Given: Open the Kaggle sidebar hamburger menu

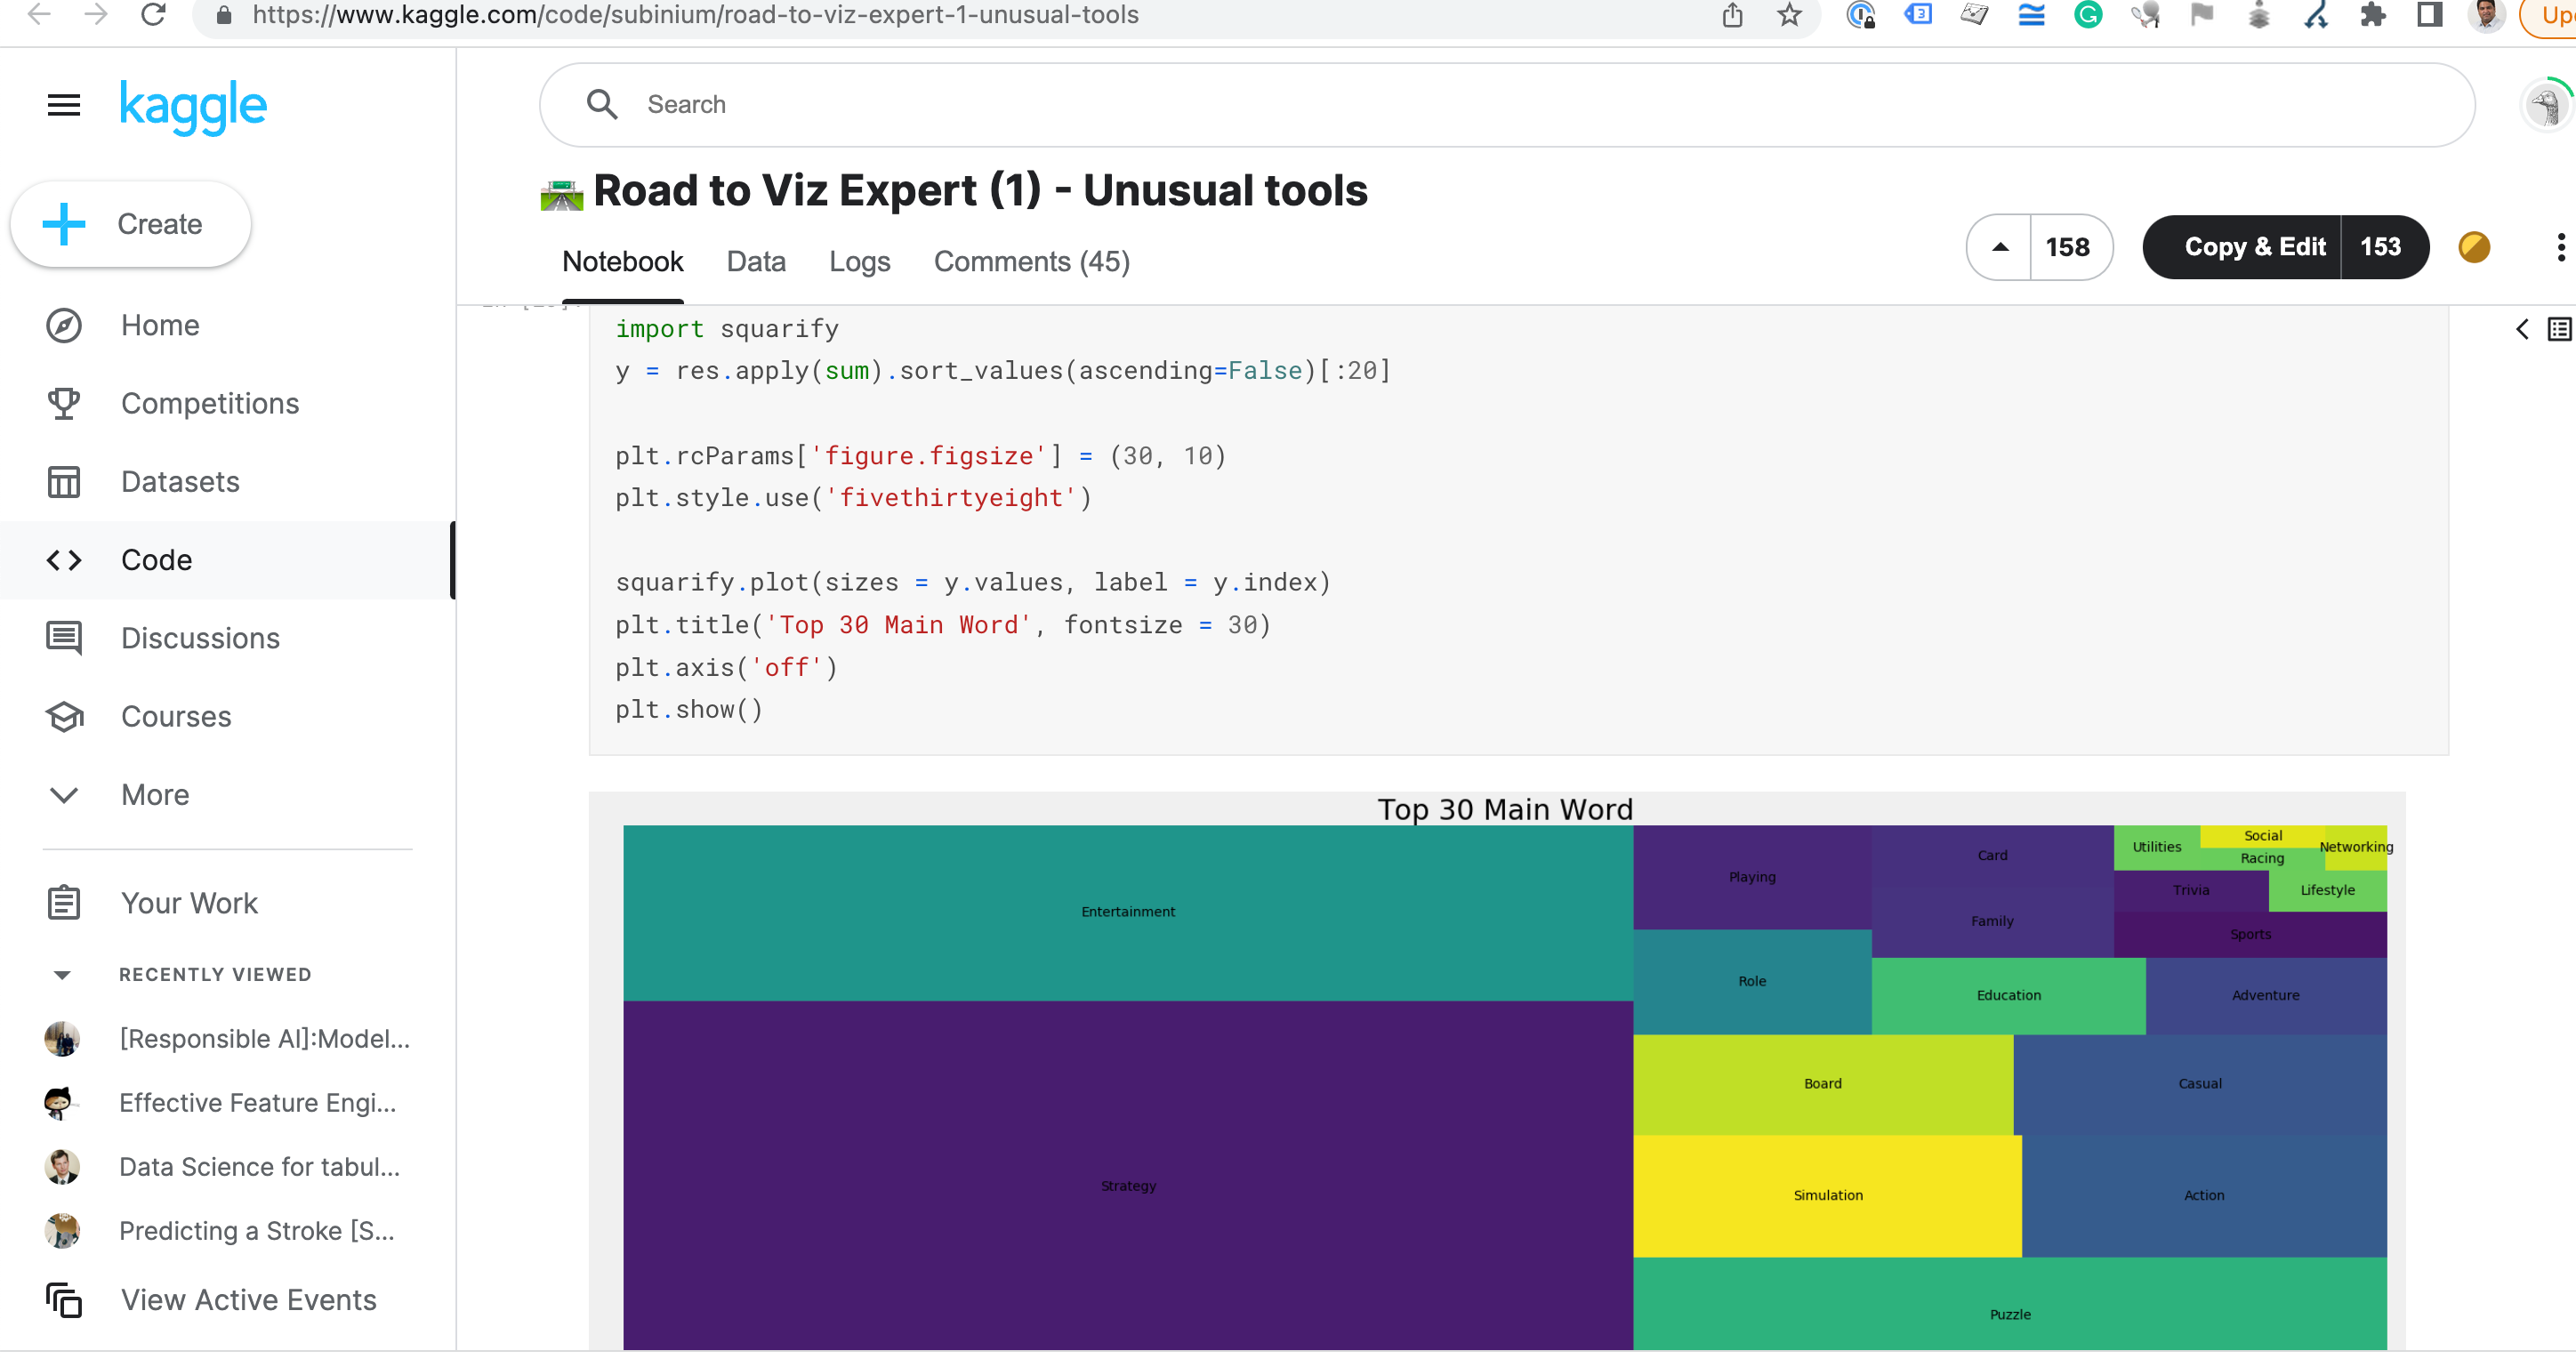Looking at the screenshot, I should click(63, 104).
